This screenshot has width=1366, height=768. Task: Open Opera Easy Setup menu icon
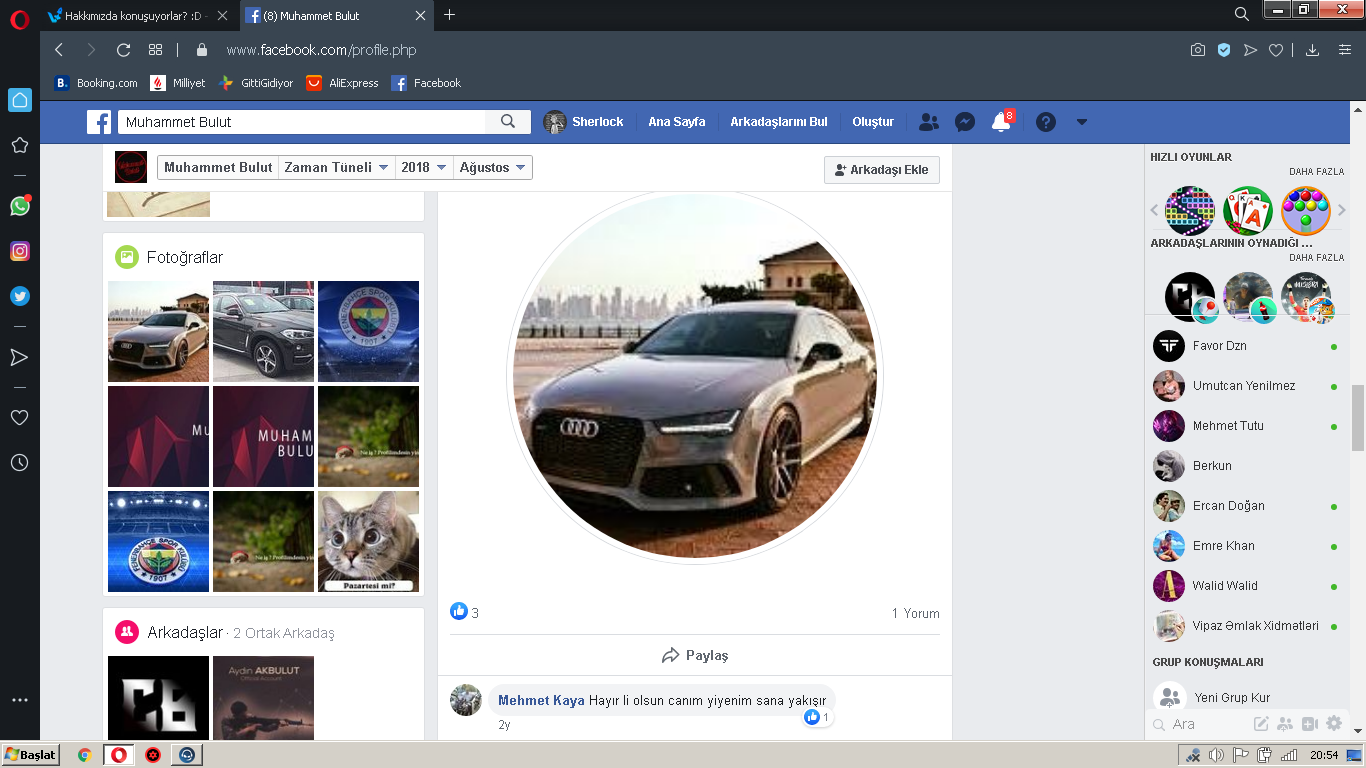1345,50
